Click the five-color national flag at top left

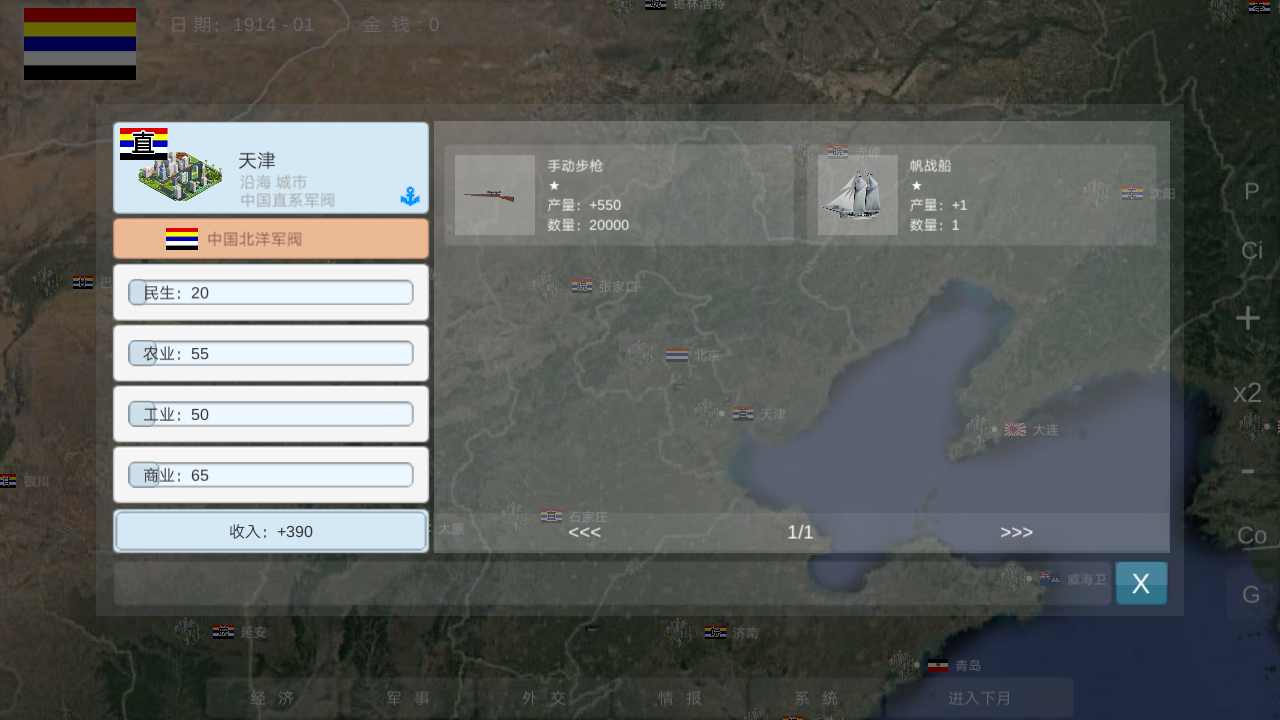(x=80, y=44)
